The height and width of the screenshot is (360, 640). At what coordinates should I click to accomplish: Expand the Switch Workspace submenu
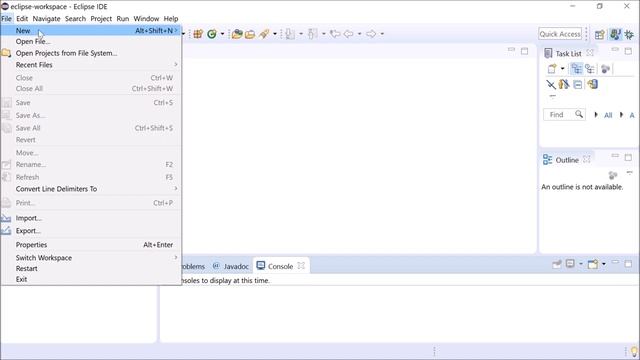(x=91, y=258)
